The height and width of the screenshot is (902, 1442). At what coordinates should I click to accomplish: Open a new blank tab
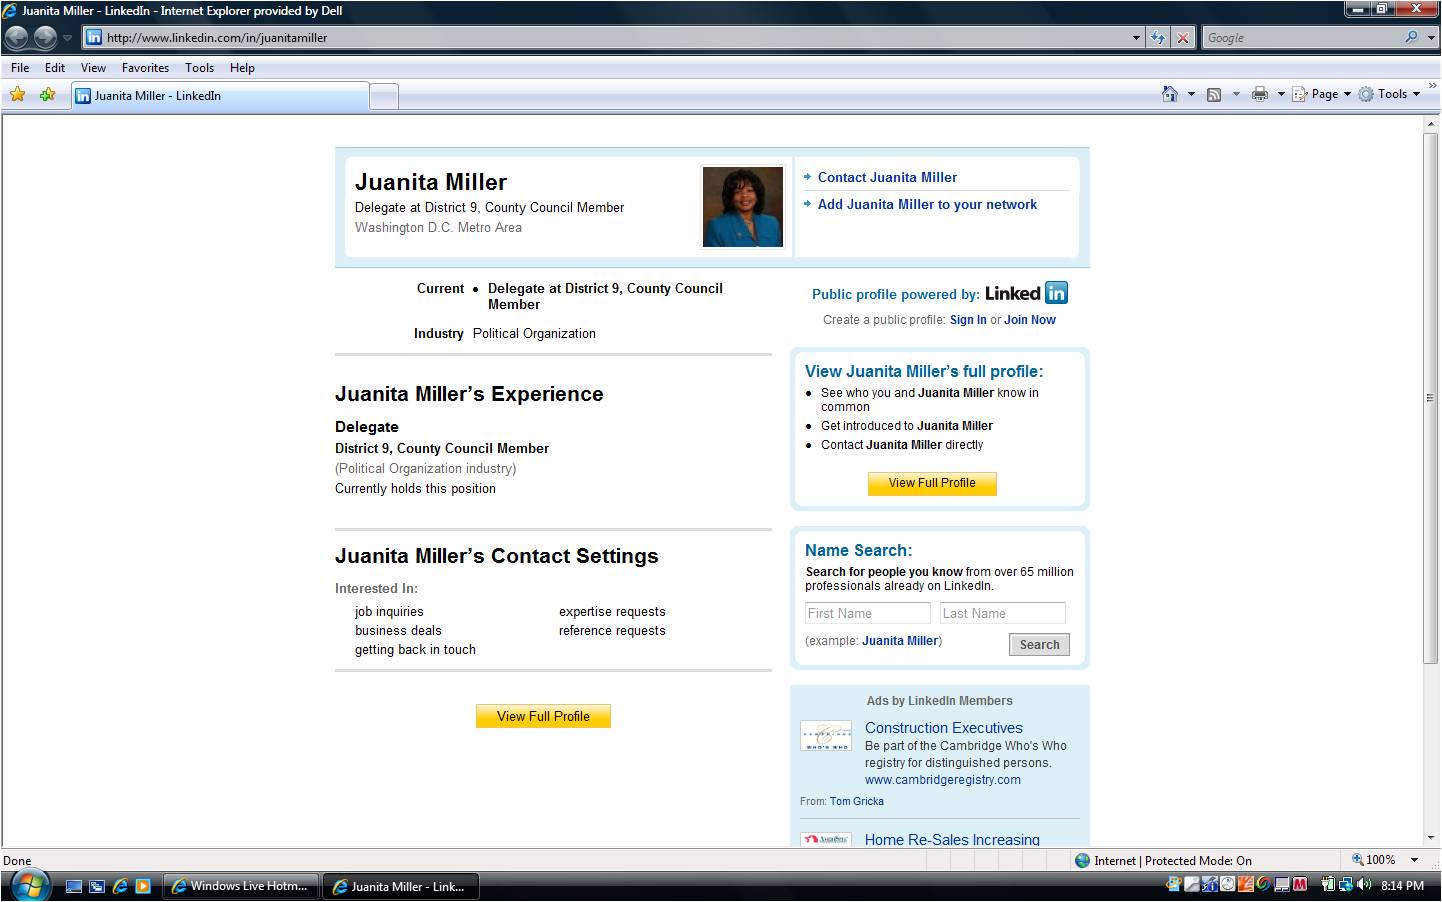click(384, 96)
